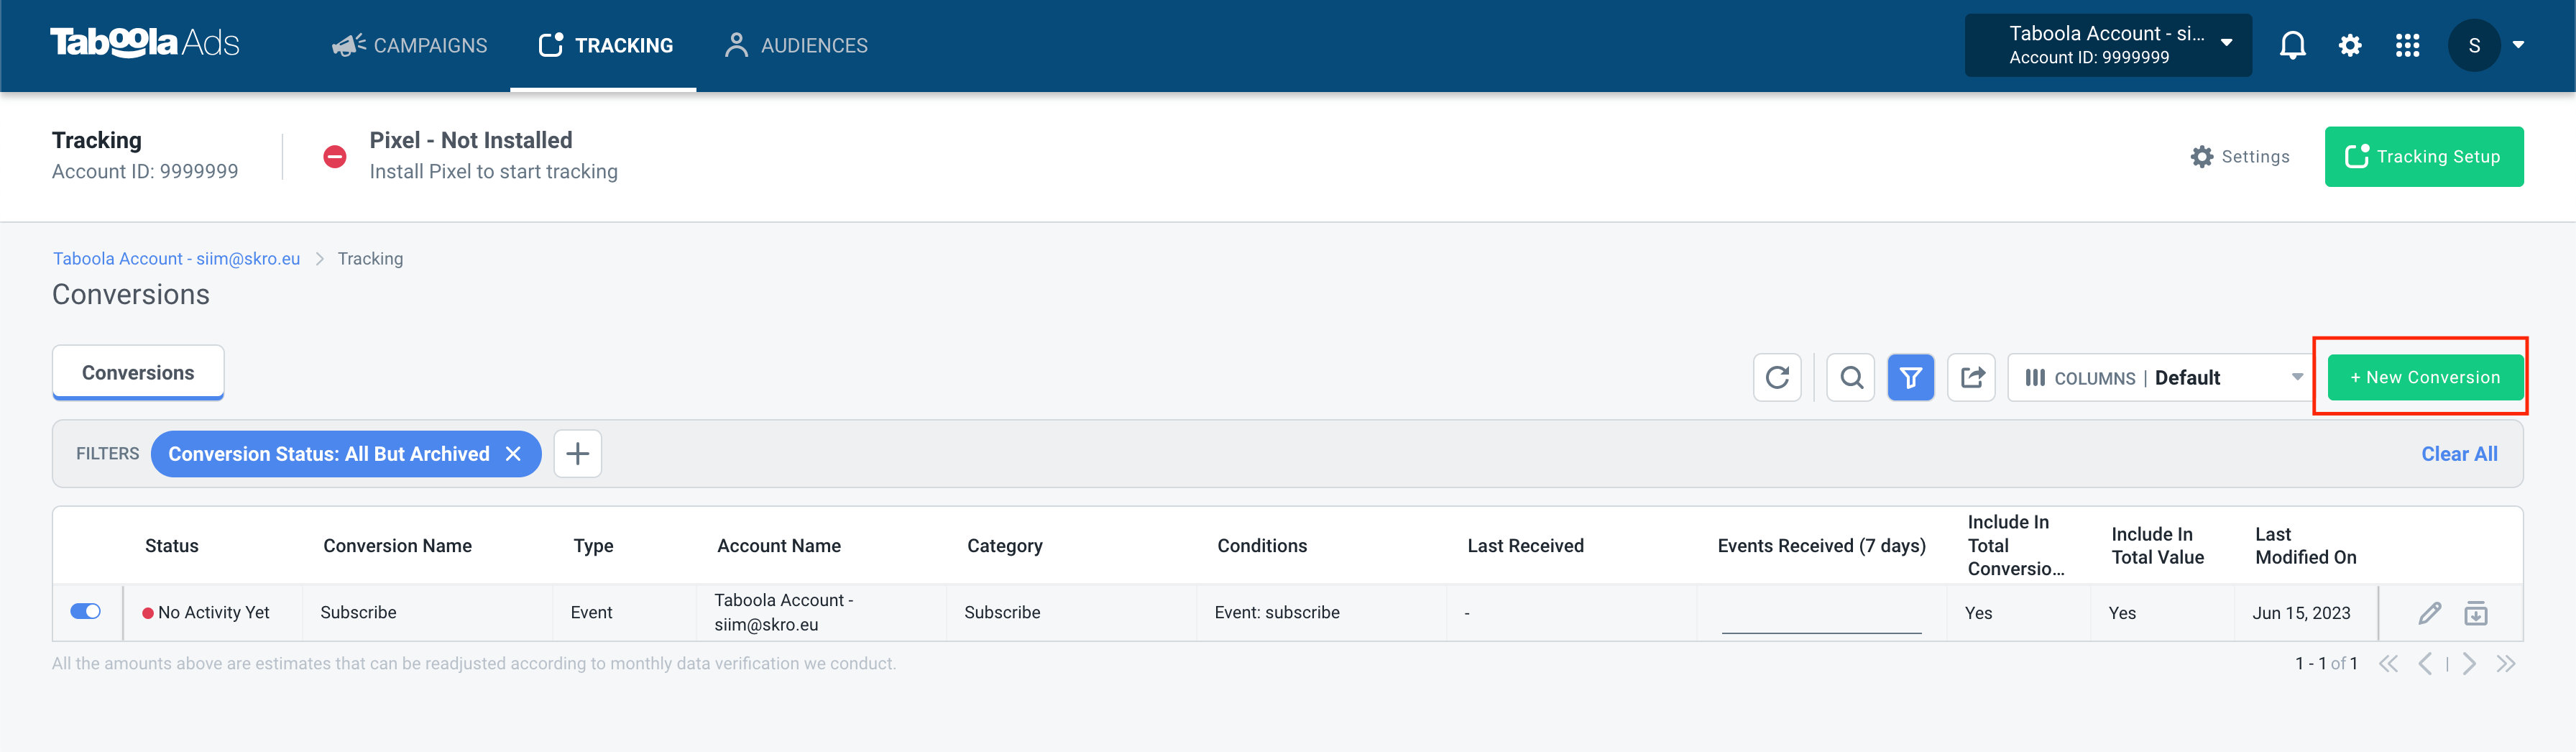Viewport: 2576px width, 752px height.
Task: Click the Category column header
Action: pyautogui.click(x=1004, y=546)
